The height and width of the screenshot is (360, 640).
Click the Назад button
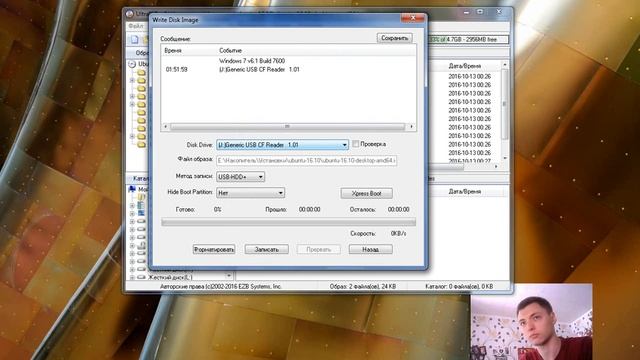click(x=371, y=249)
